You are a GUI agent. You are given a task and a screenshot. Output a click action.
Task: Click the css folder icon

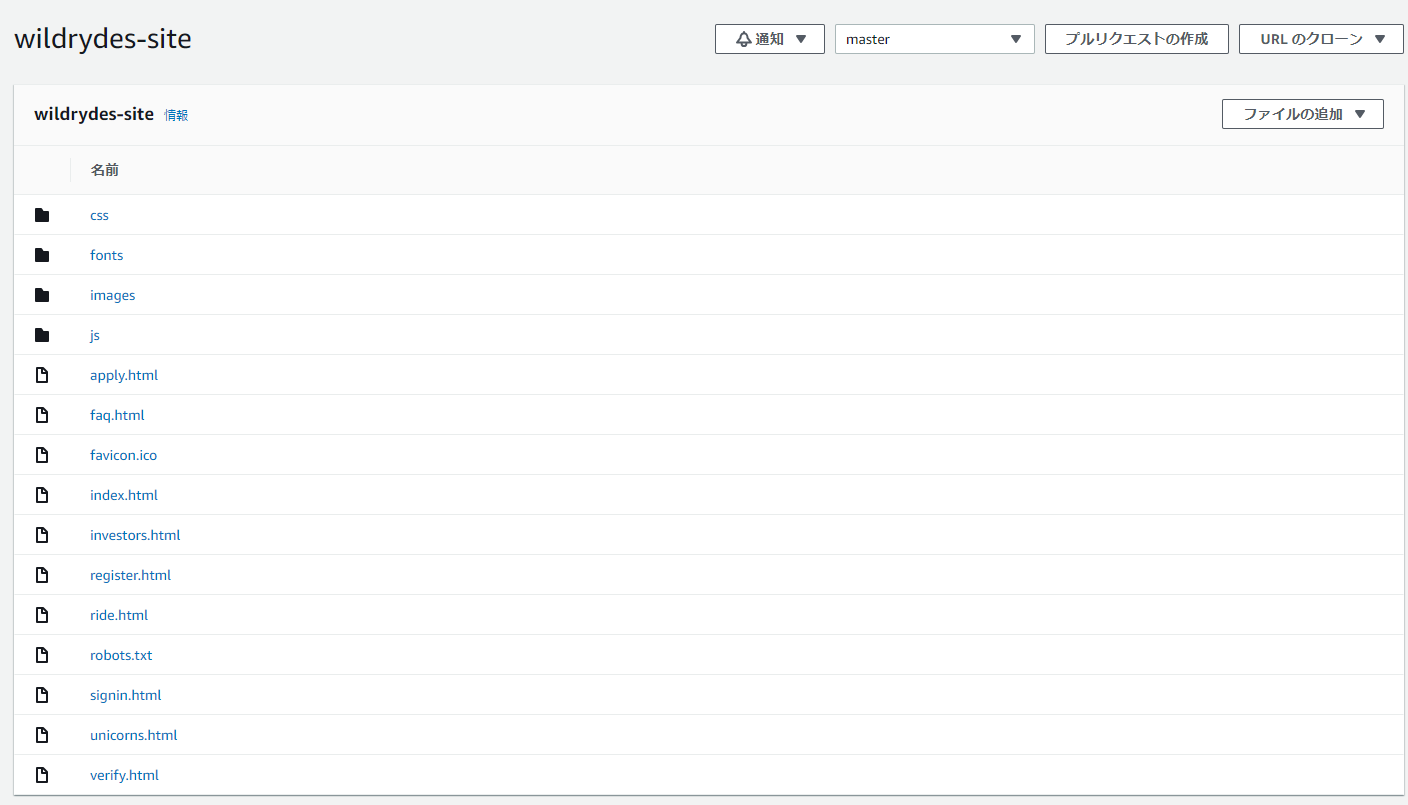(x=41, y=214)
